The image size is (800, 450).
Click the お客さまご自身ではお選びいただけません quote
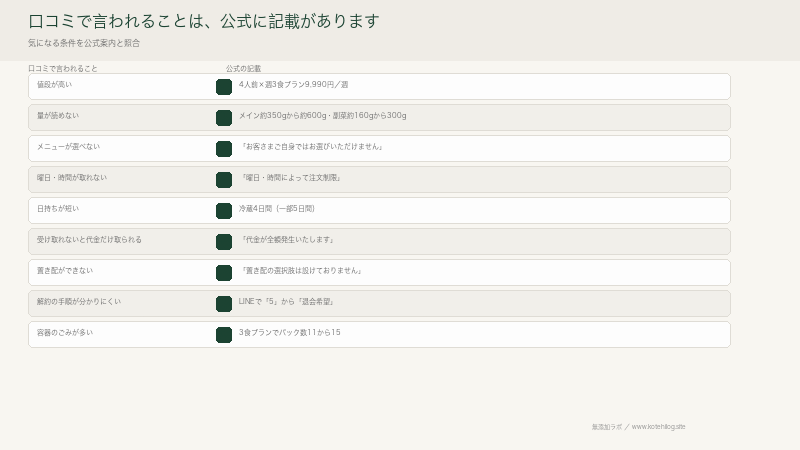(x=311, y=146)
